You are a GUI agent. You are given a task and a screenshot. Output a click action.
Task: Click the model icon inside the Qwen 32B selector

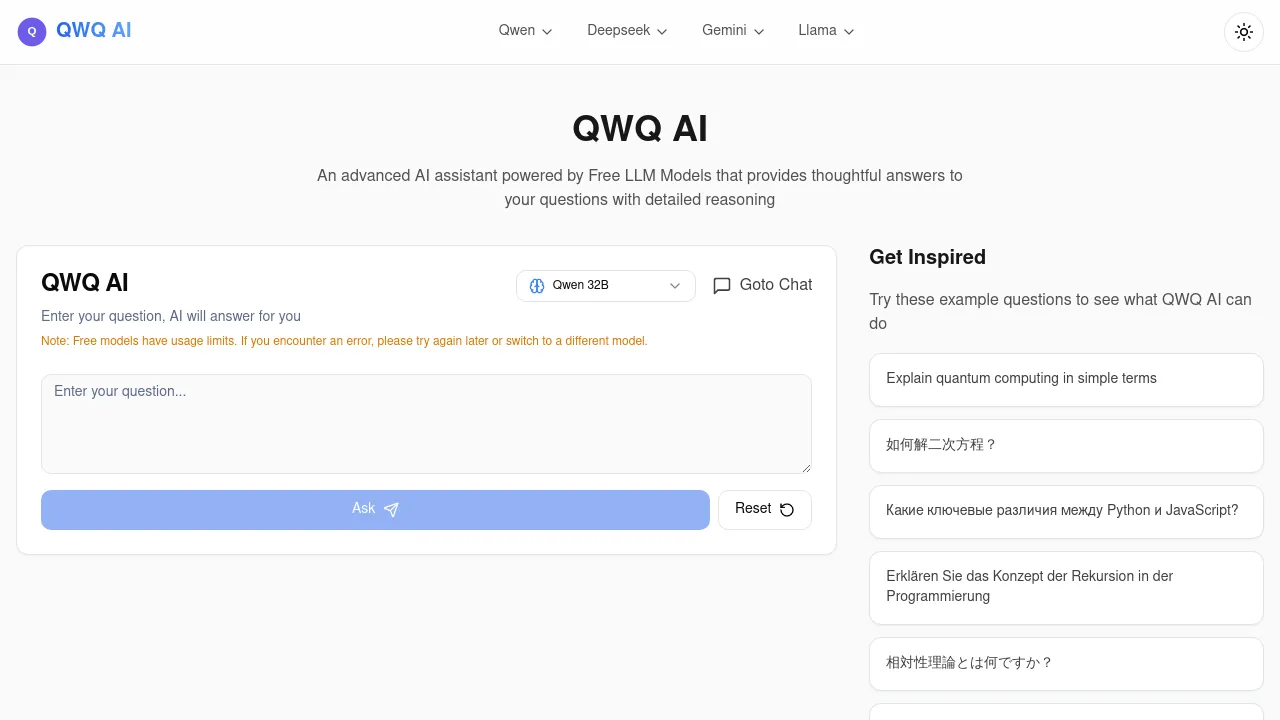(x=537, y=285)
